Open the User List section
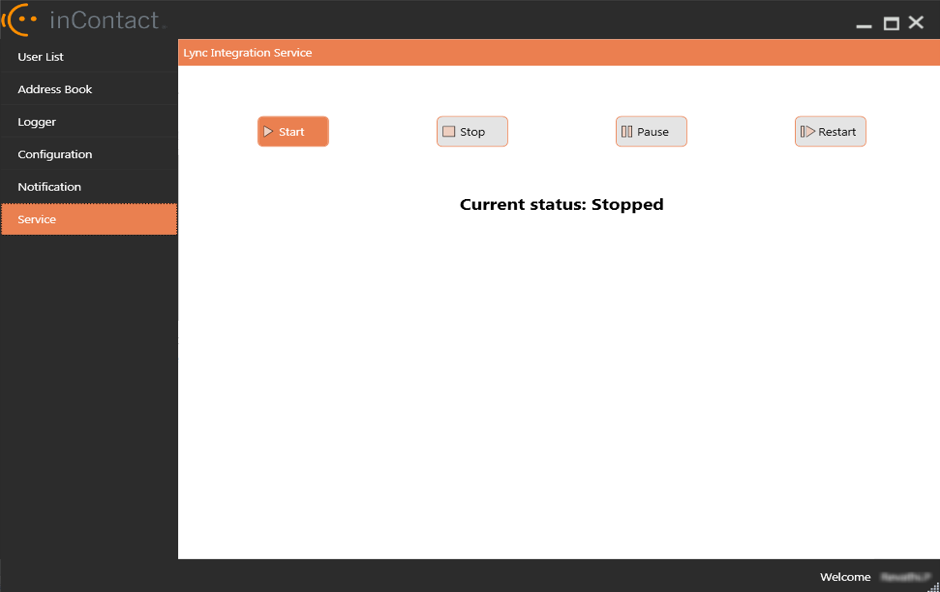 89,56
